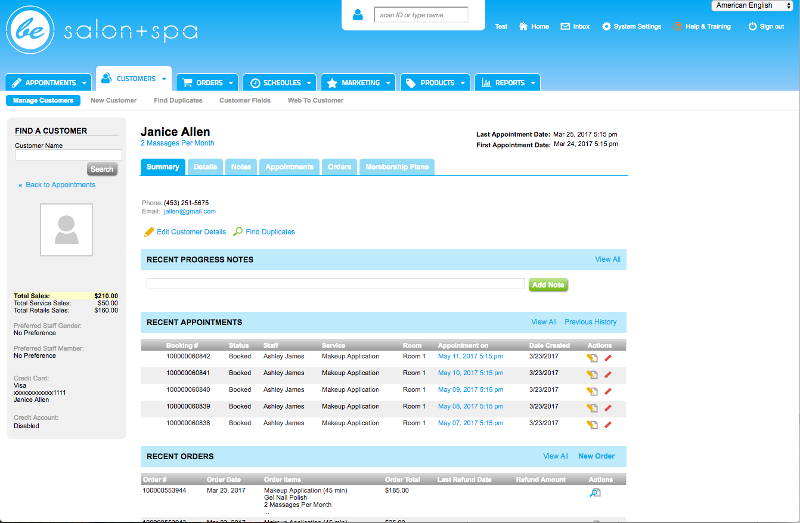Open Manage Customers submenu item
The height and width of the screenshot is (523, 800).
43,101
